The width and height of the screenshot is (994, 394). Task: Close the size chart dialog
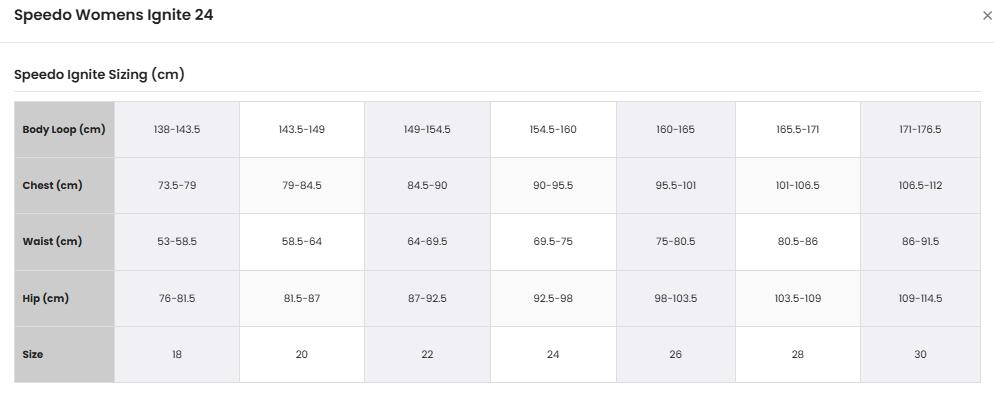[986, 16]
